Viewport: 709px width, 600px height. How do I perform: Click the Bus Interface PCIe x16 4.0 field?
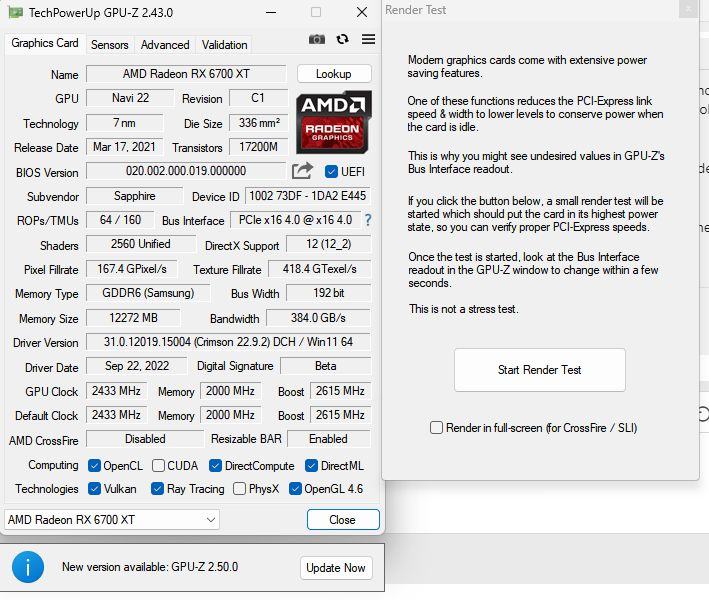(x=295, y=220)
